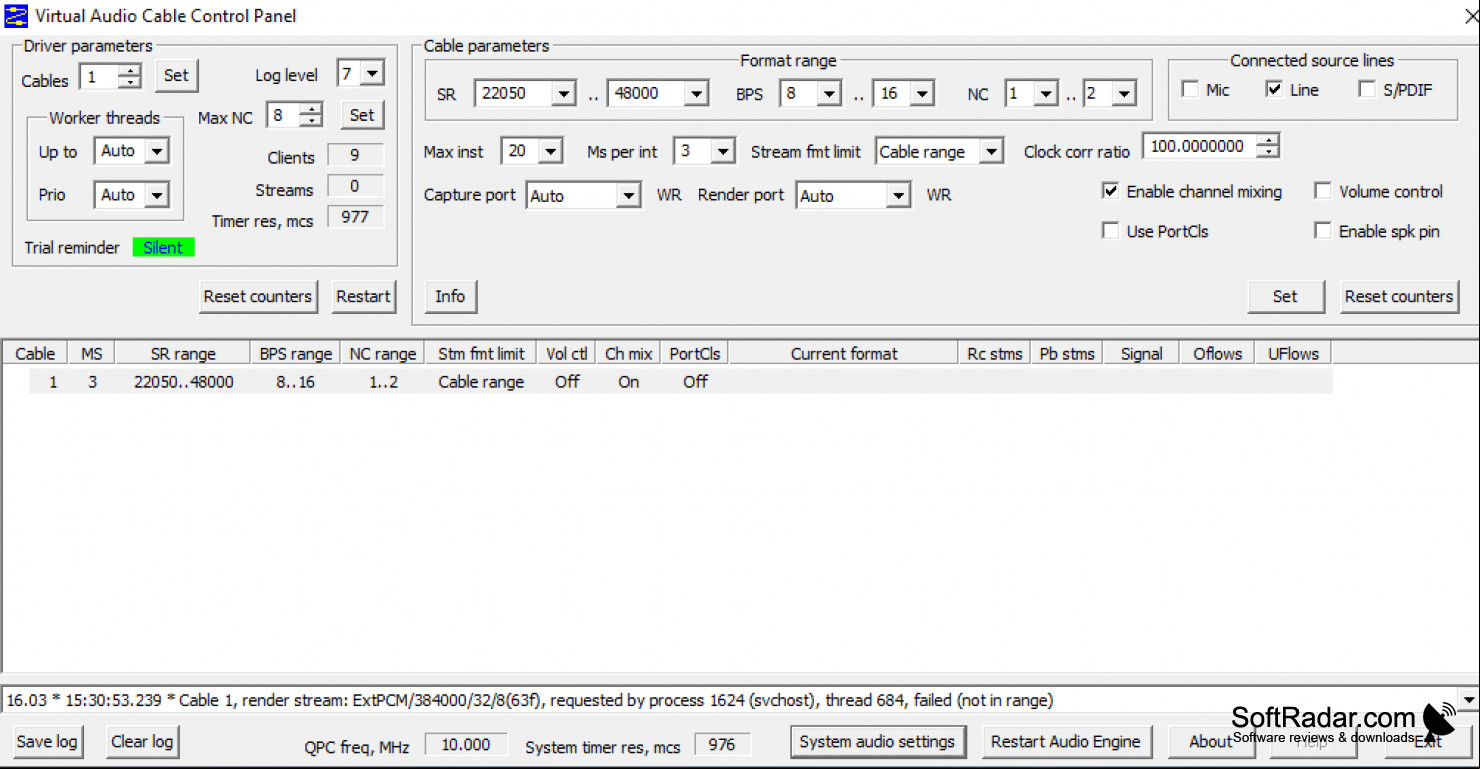Click the Clear log button

pos(142,741)
